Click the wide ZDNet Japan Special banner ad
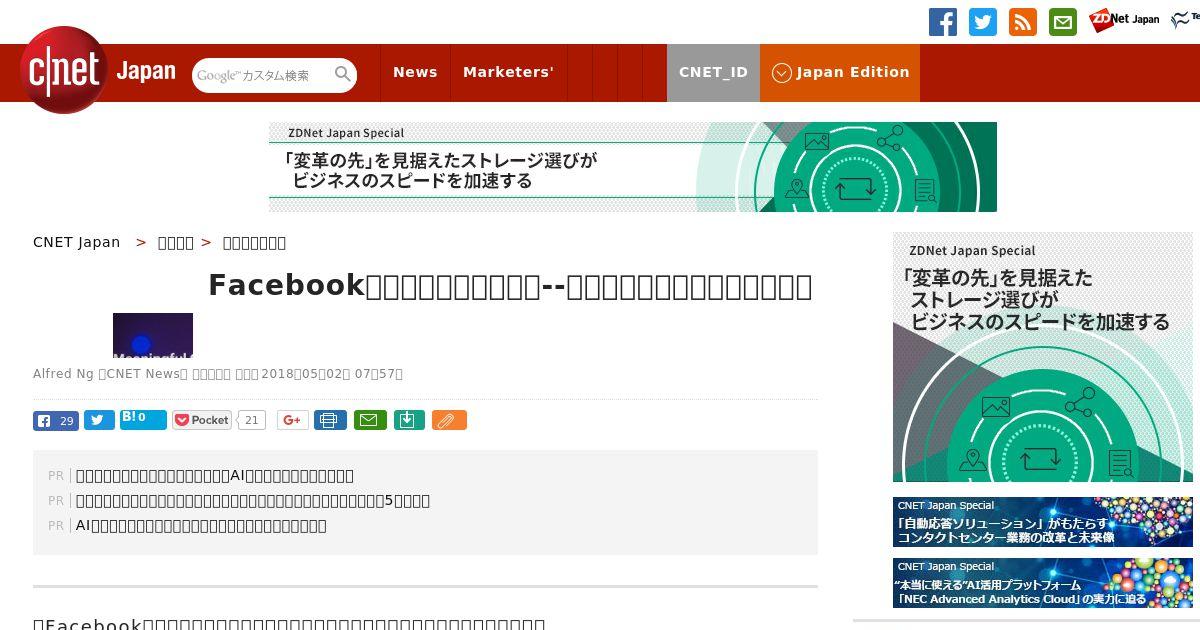This screenshot has height=630, width=1200. (633, 167)
